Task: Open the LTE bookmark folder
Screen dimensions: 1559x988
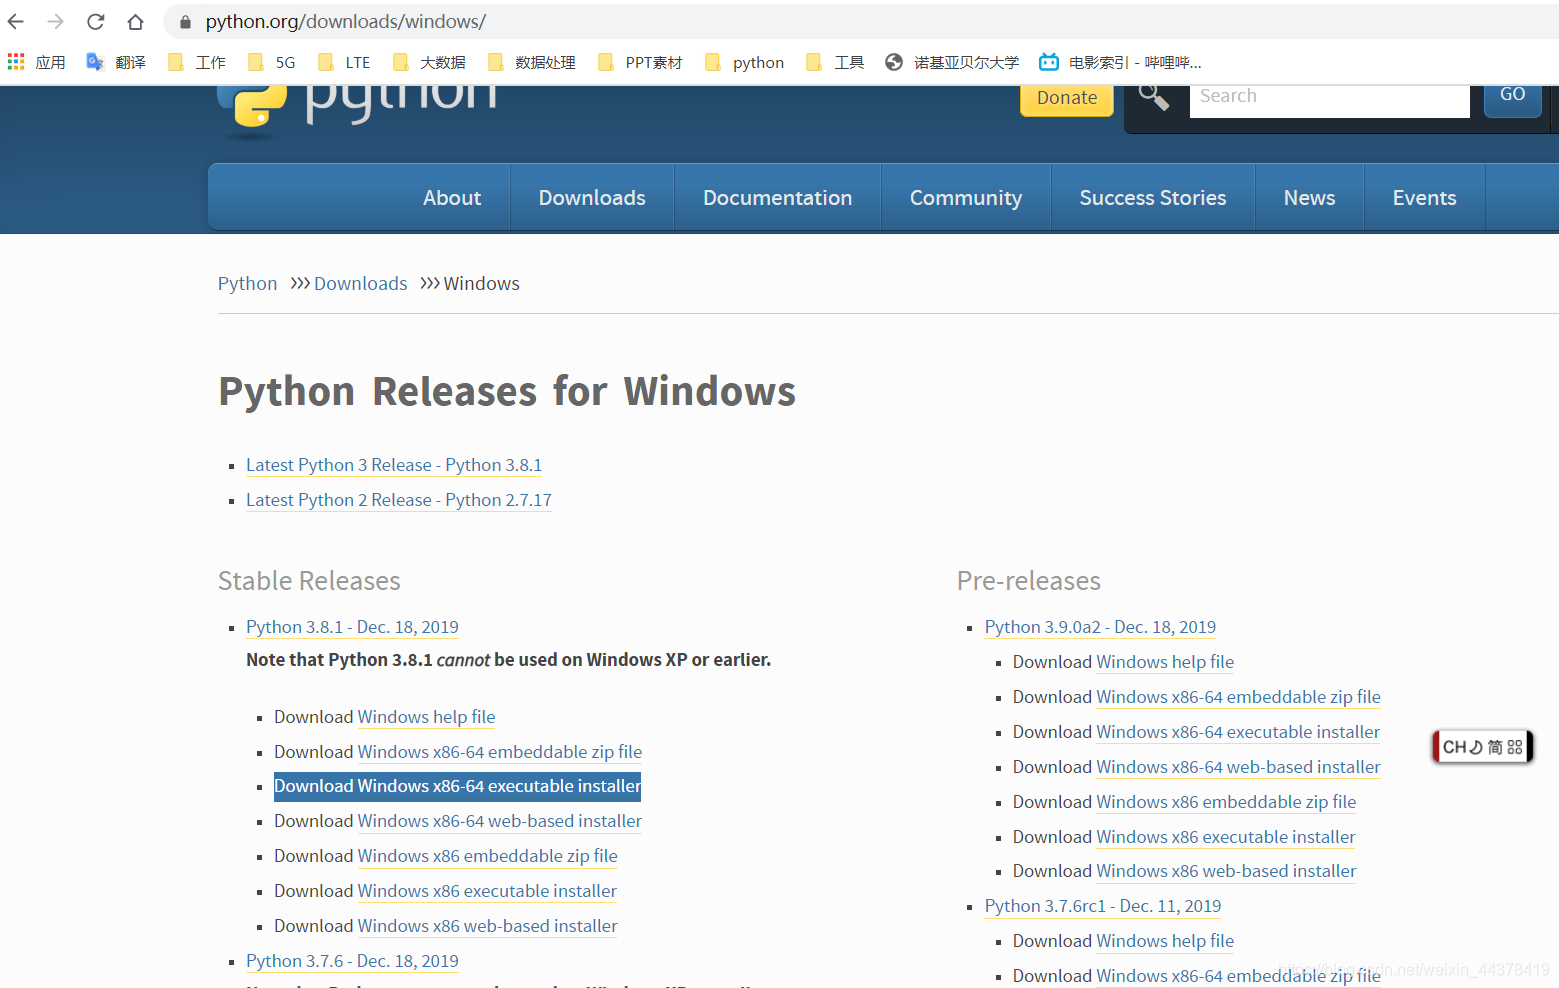Action: pos(344,62)
